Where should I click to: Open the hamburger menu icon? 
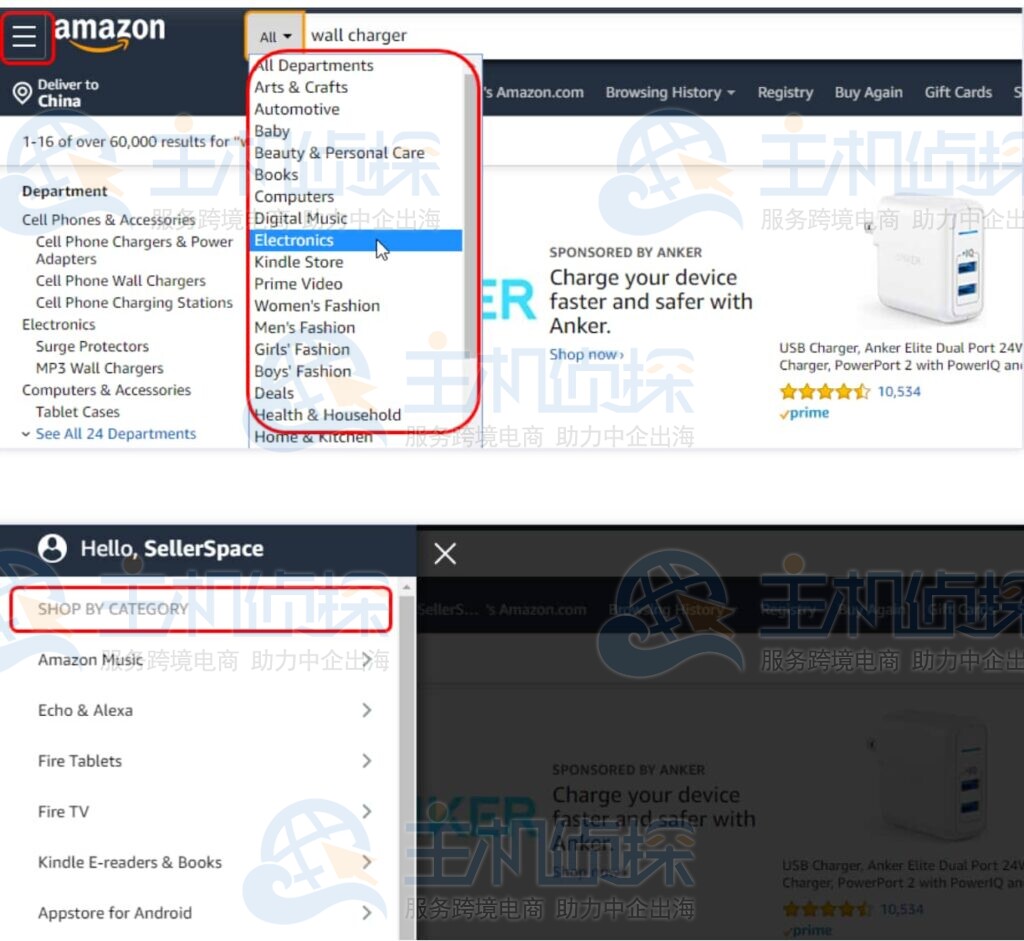(24, 36)
